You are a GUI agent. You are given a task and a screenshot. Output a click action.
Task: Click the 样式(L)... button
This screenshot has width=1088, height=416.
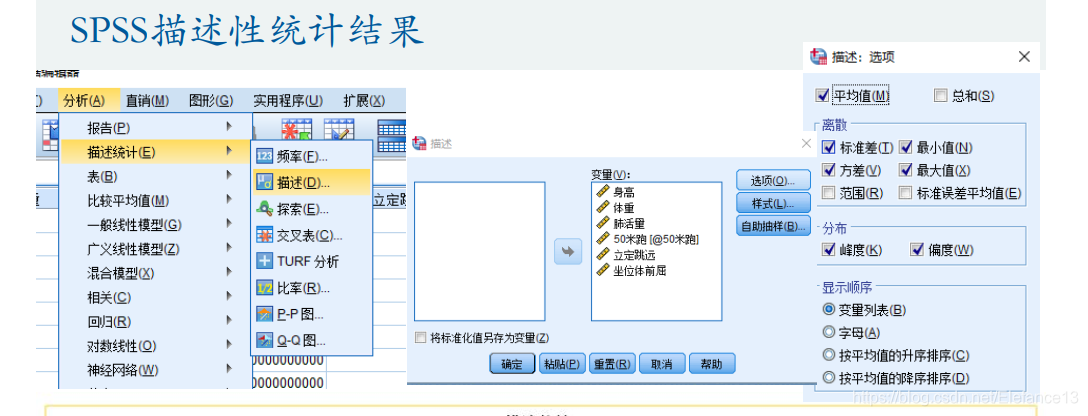point(773,203)
